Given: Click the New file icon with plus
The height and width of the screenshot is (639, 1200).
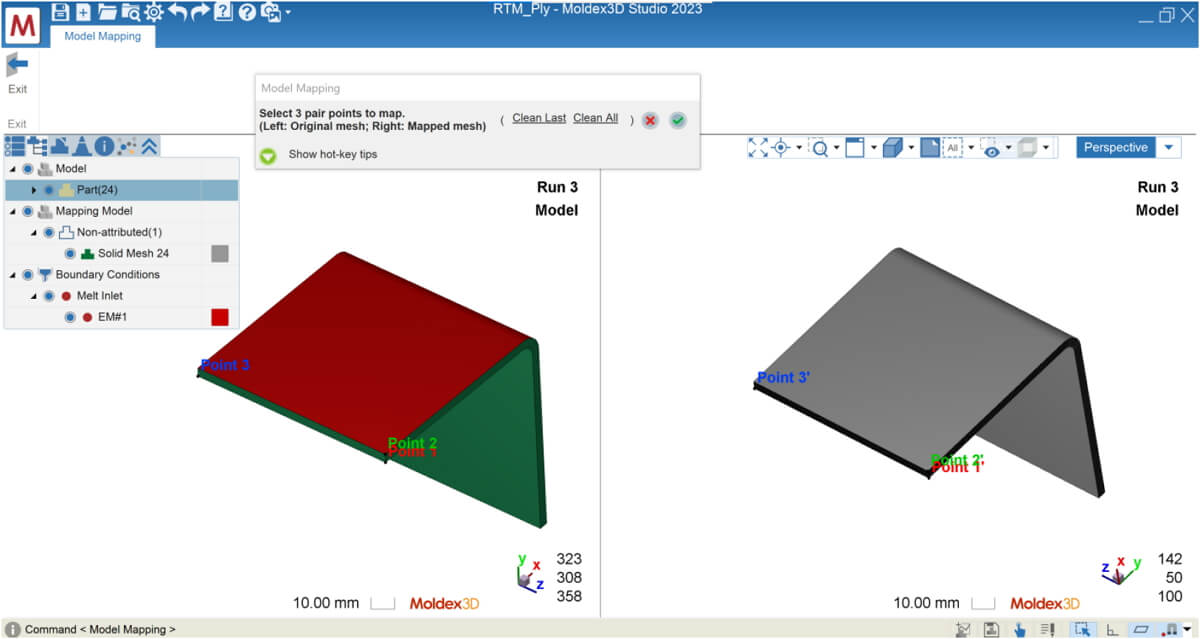Looking at the screenshot, I should click(83, 12).
